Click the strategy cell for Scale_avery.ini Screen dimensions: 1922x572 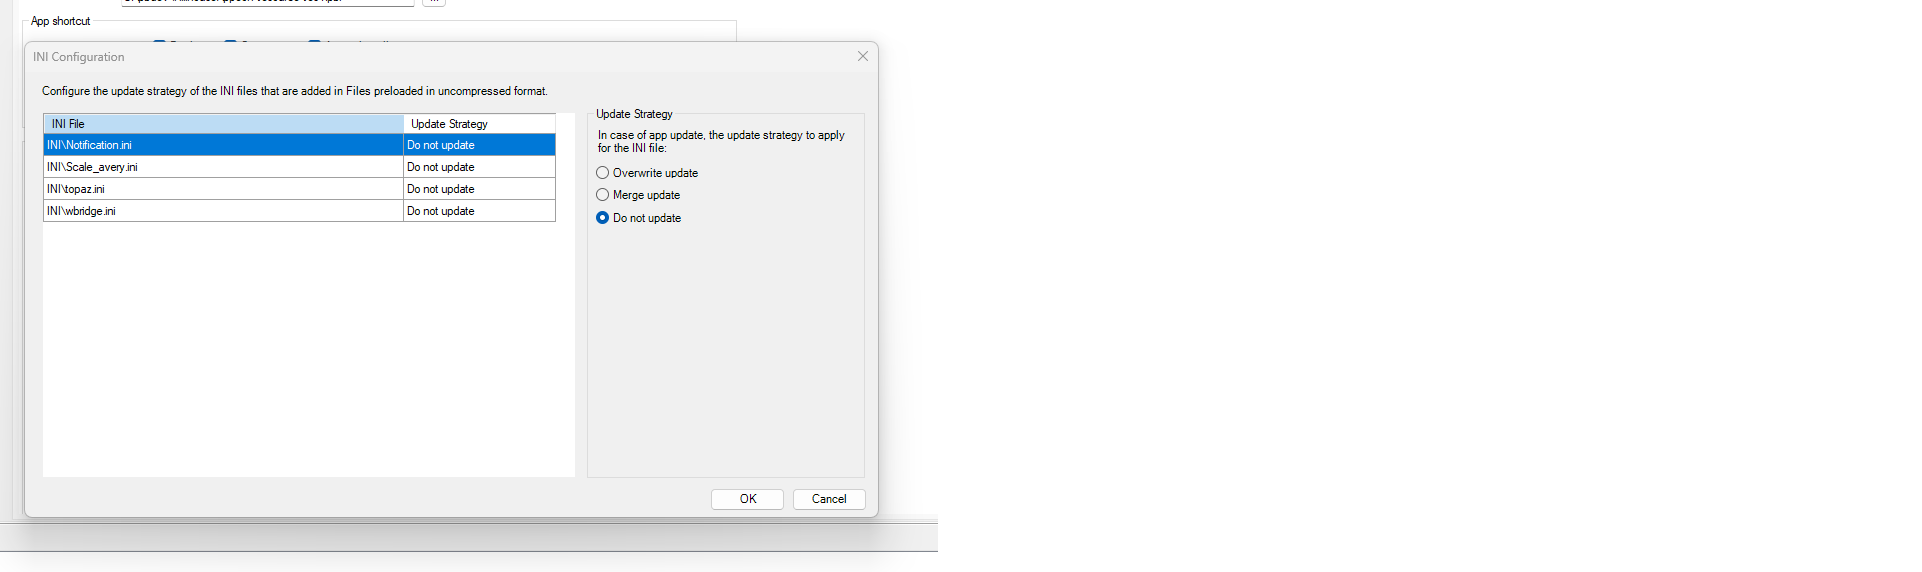[479, 167]
